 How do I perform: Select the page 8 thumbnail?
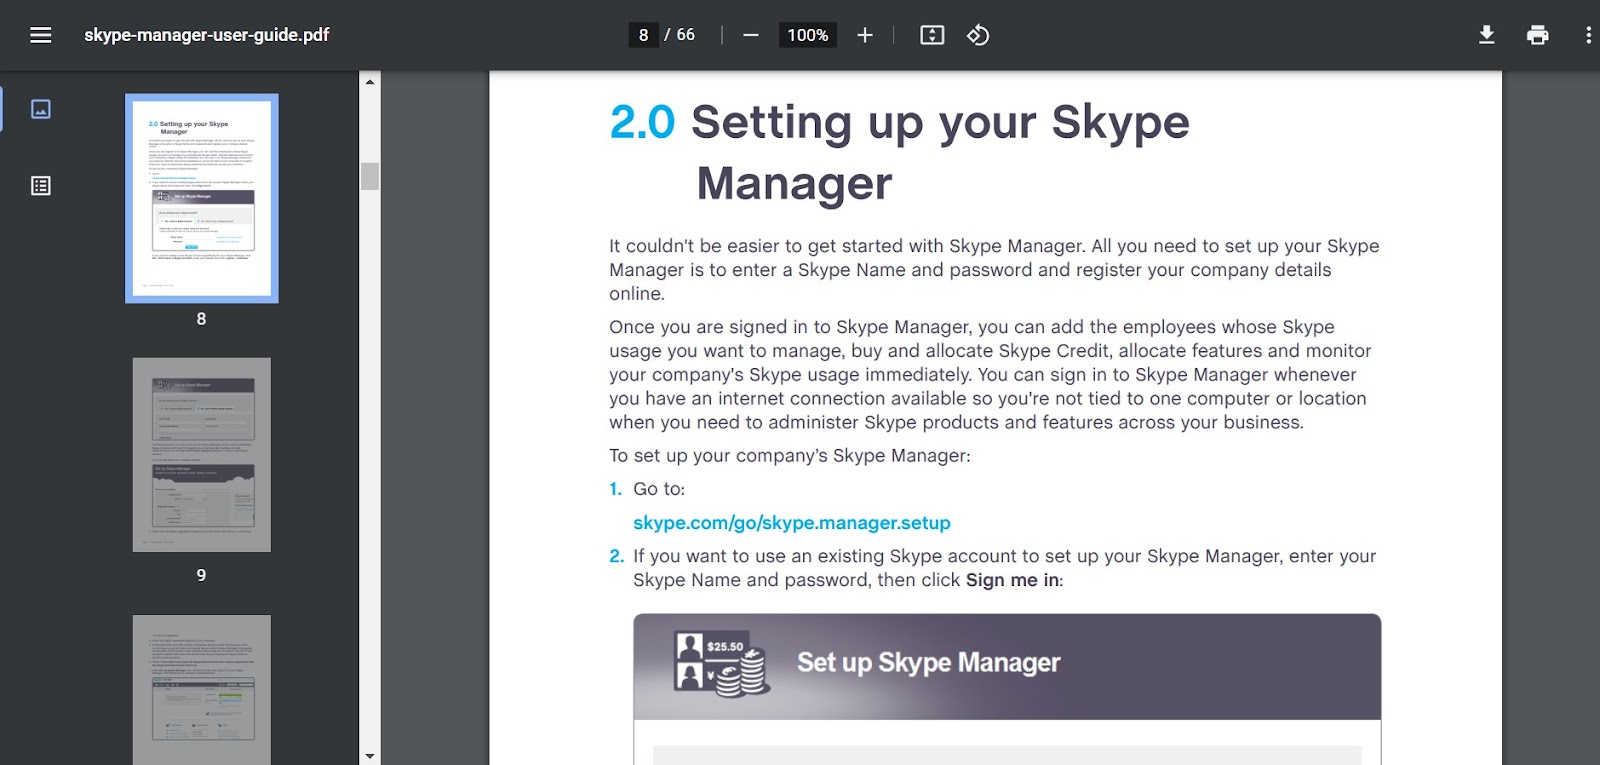202,198
